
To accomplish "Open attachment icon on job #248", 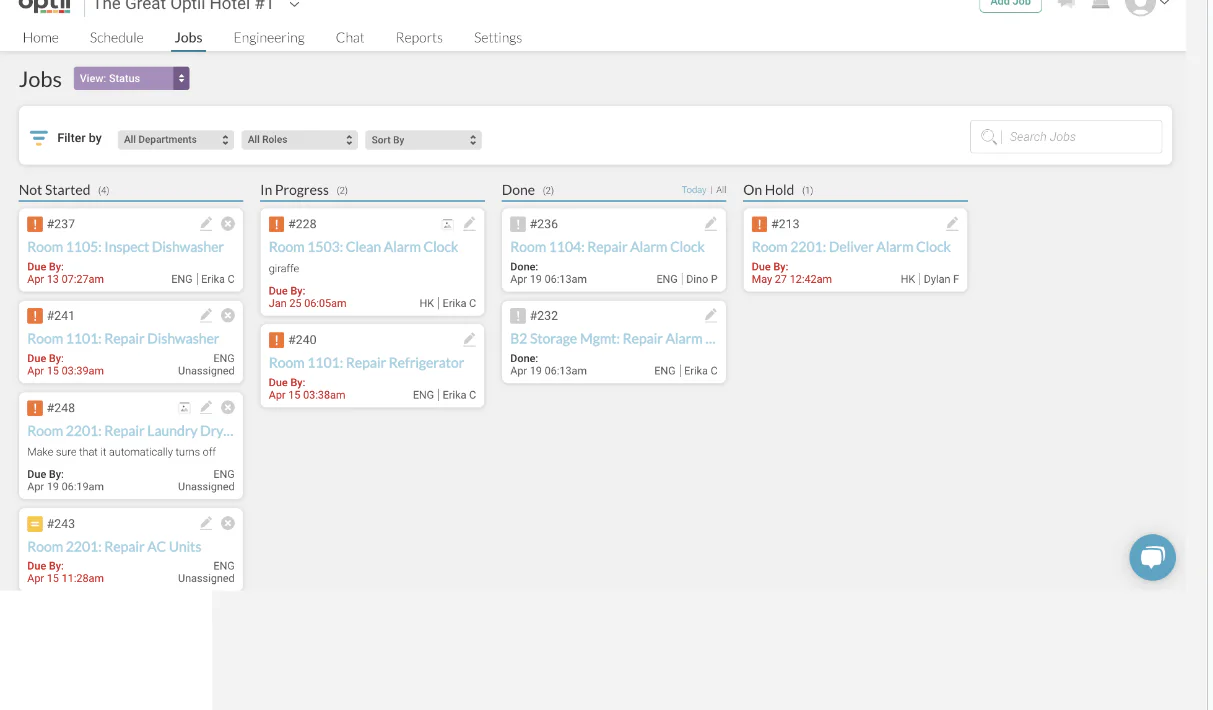I will pos(184,408).
